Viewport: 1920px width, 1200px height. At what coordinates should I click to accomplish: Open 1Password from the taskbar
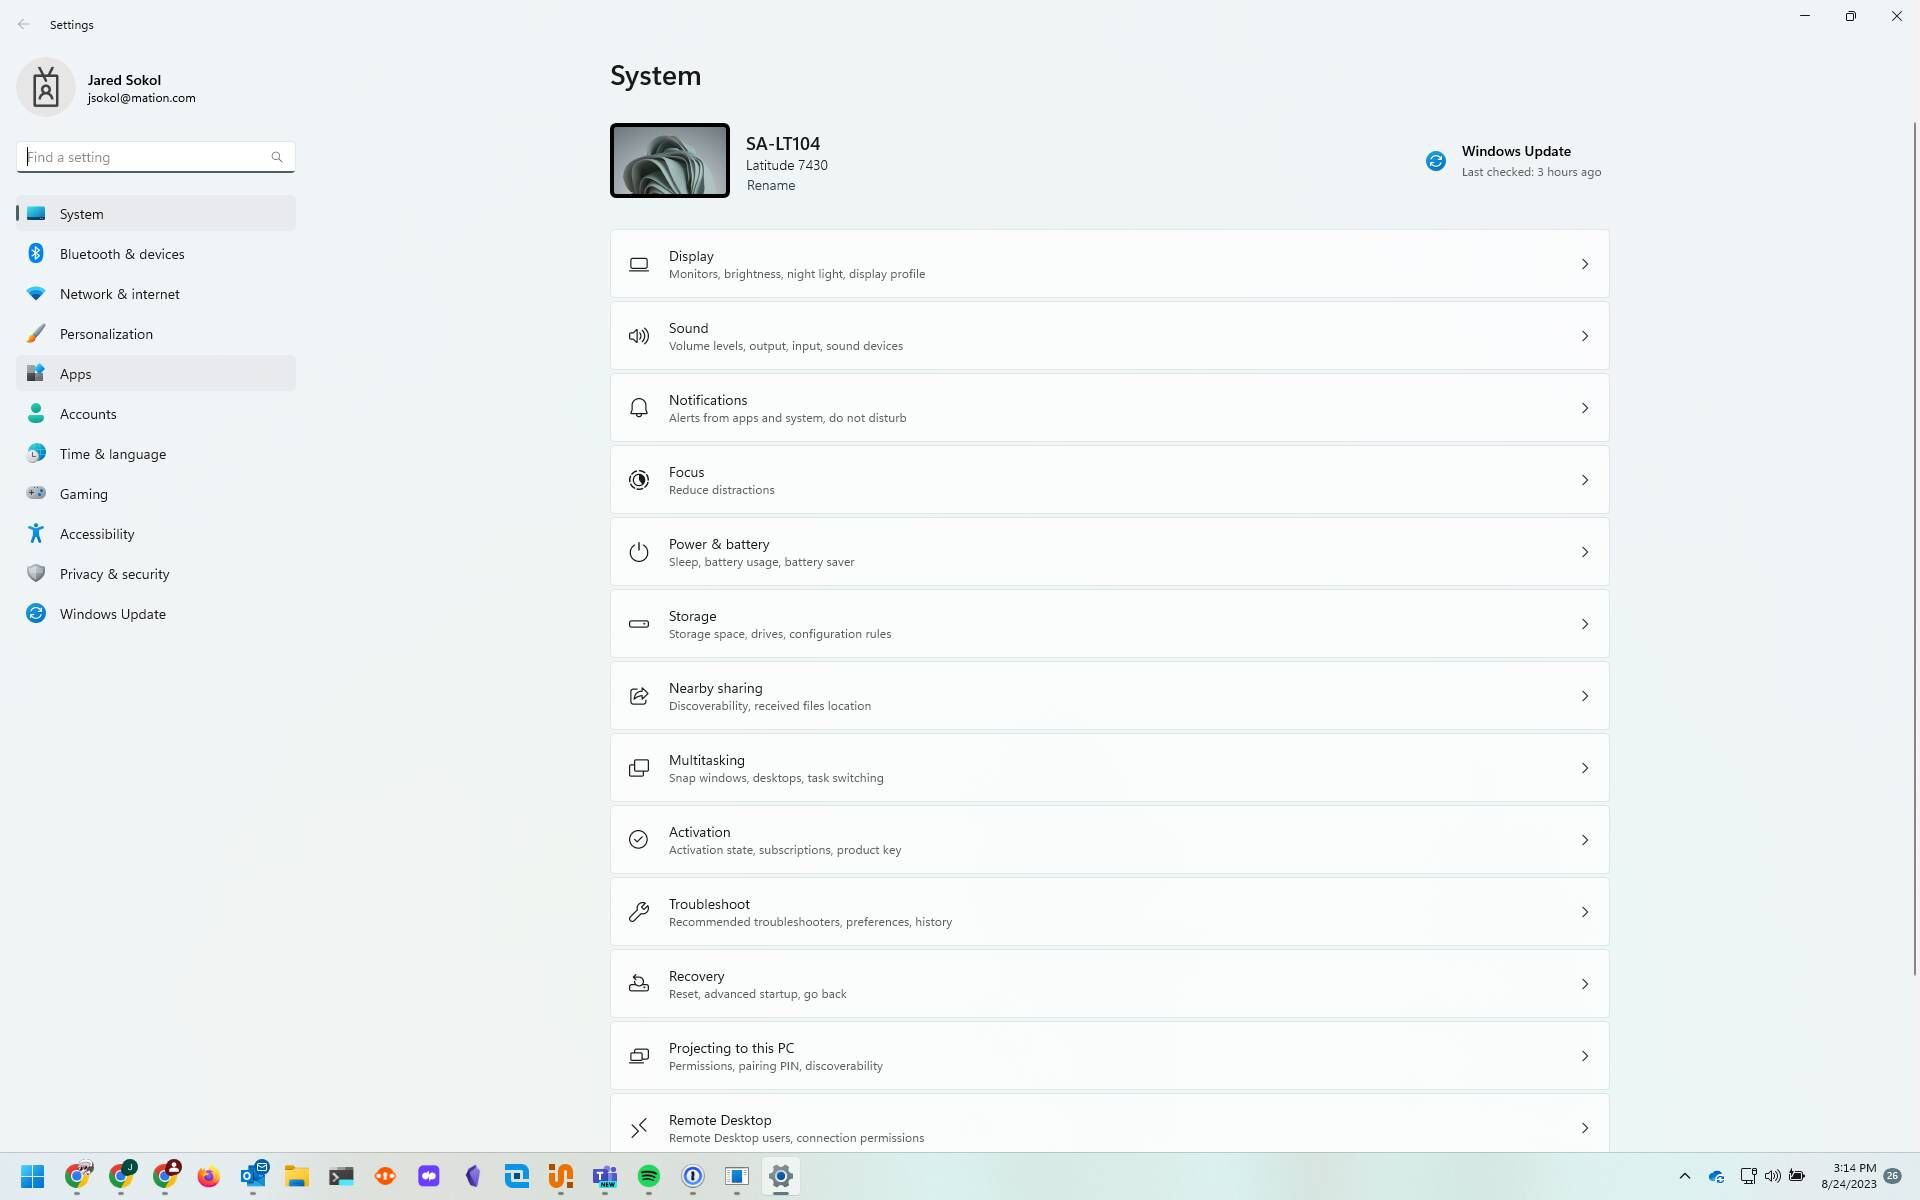693,1177
